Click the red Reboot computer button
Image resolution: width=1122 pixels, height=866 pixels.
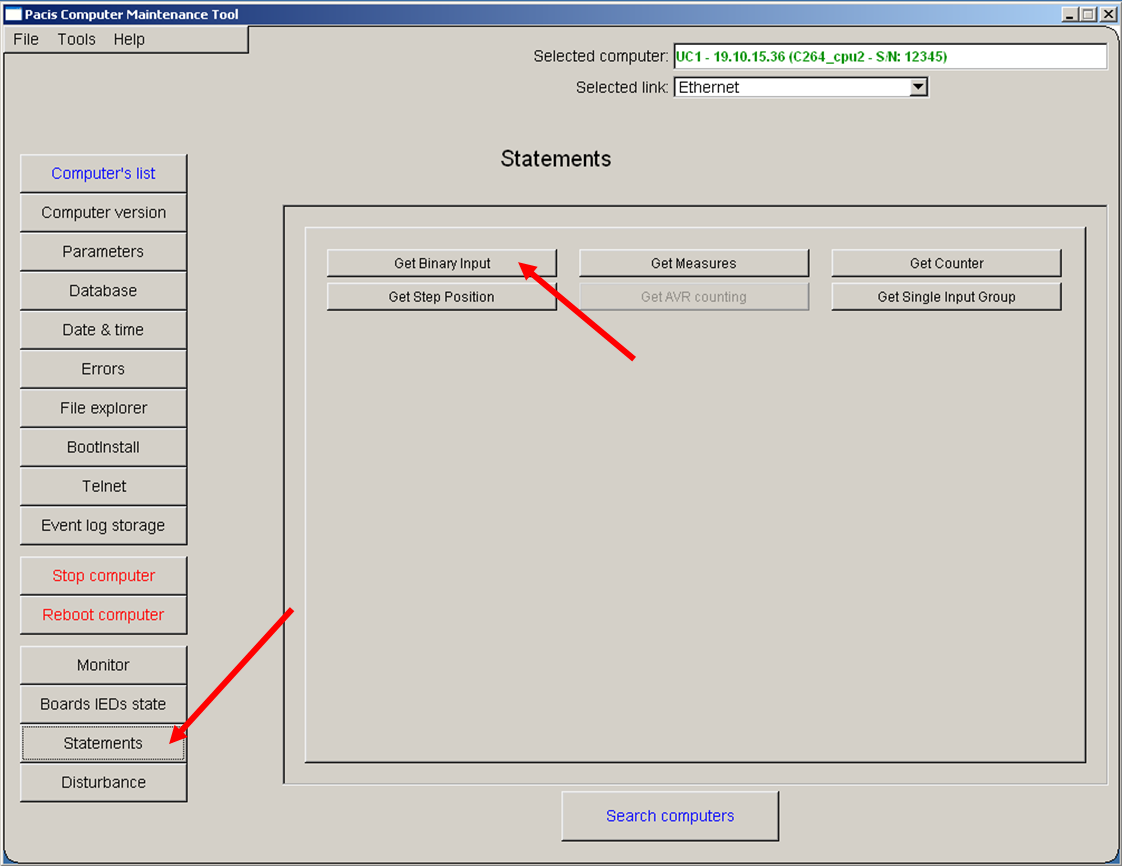[x=104, y=615]
